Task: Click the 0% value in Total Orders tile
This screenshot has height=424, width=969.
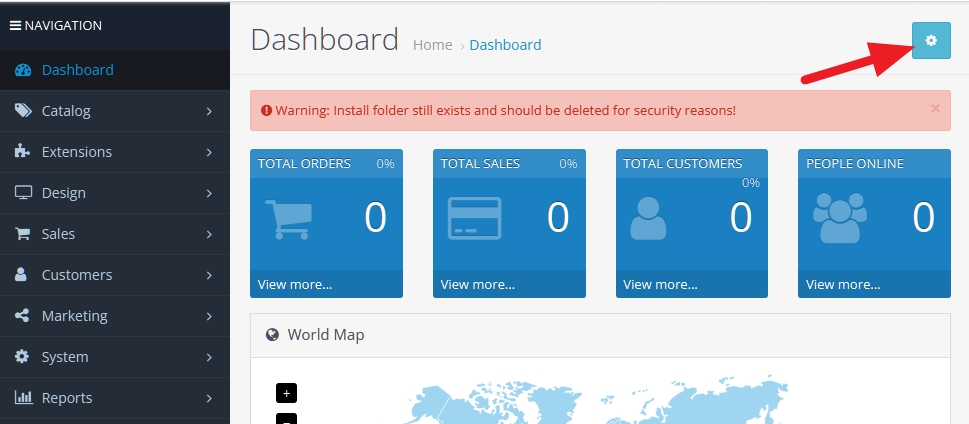Action: coord(386,164)
